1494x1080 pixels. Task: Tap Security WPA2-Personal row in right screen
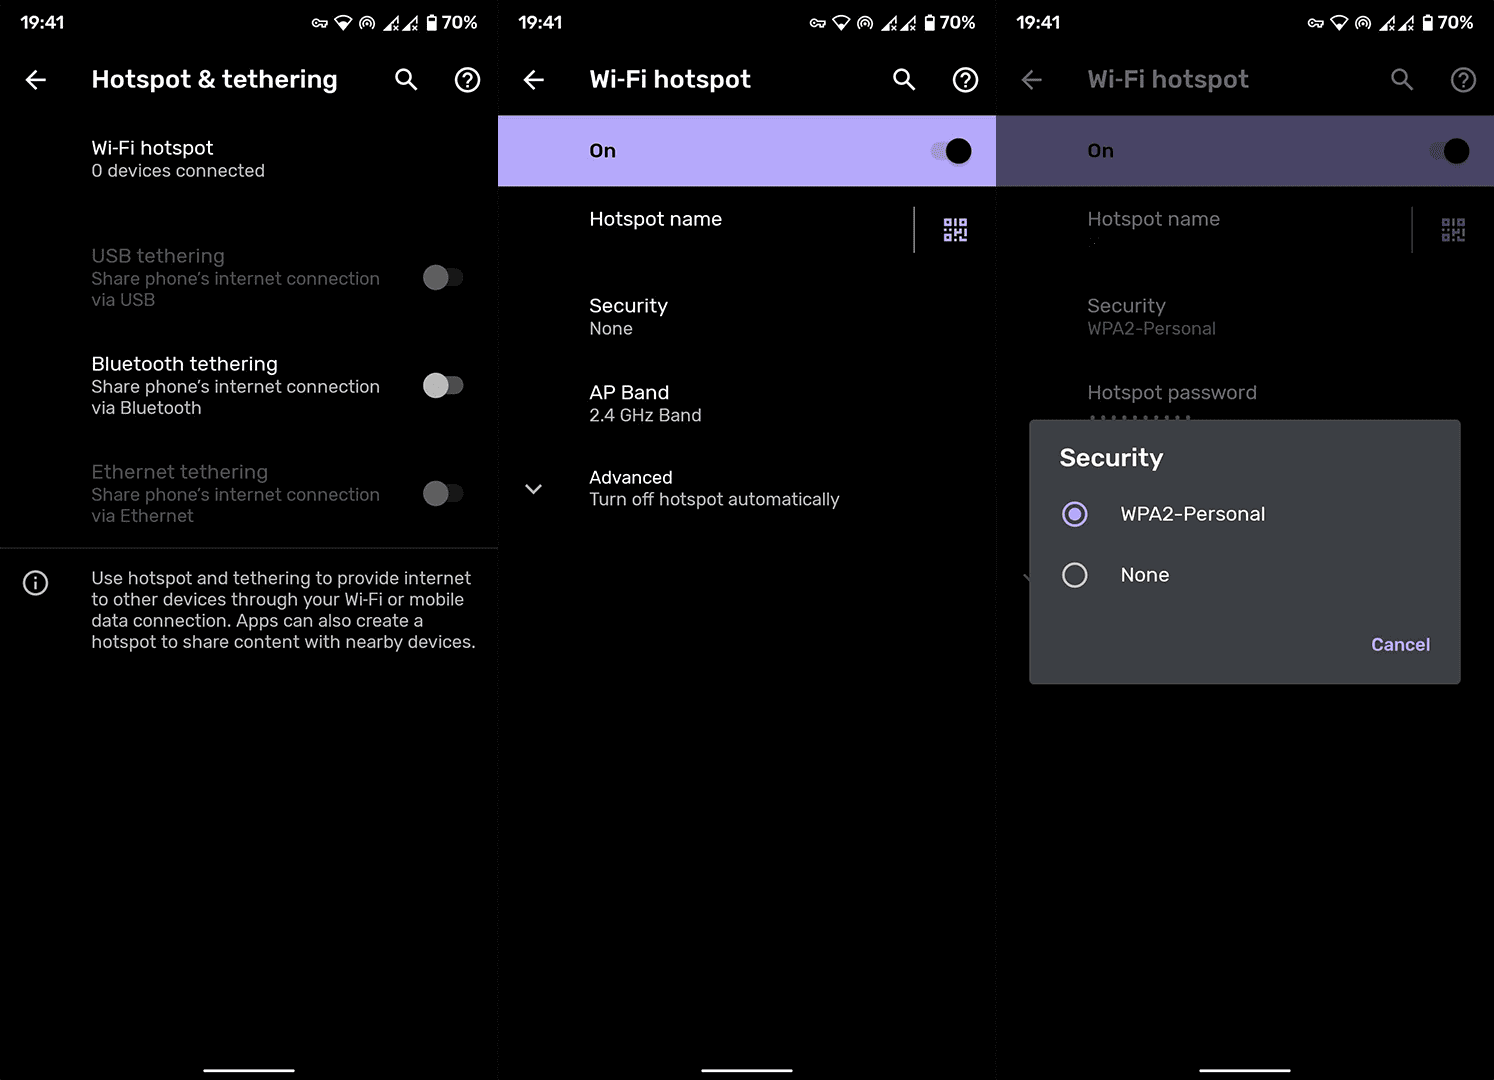pos(1245,317)
